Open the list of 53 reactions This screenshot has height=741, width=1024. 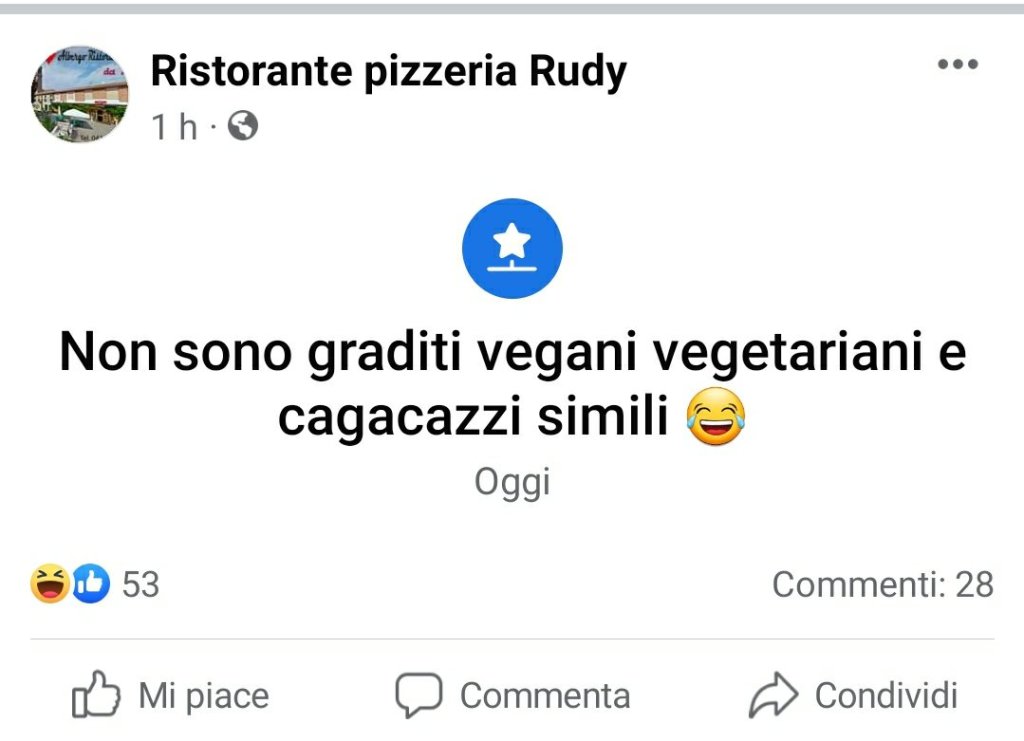pos(140,584)
